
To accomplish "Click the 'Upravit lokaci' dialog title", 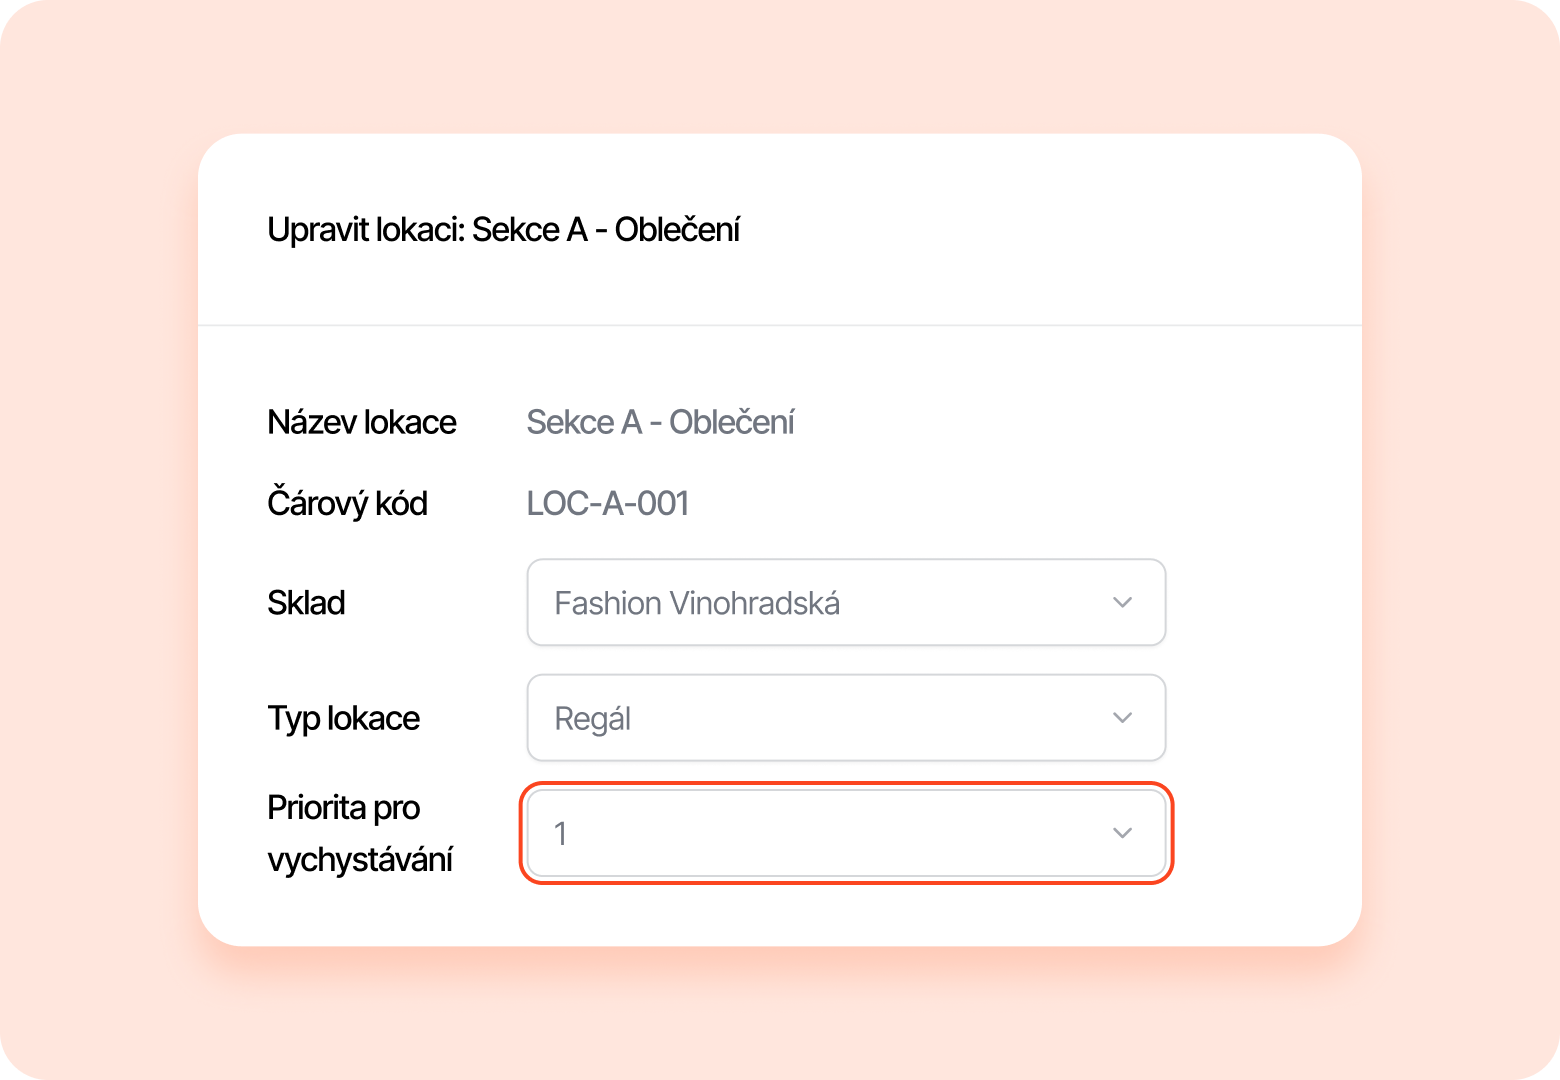I will [363, 230].
